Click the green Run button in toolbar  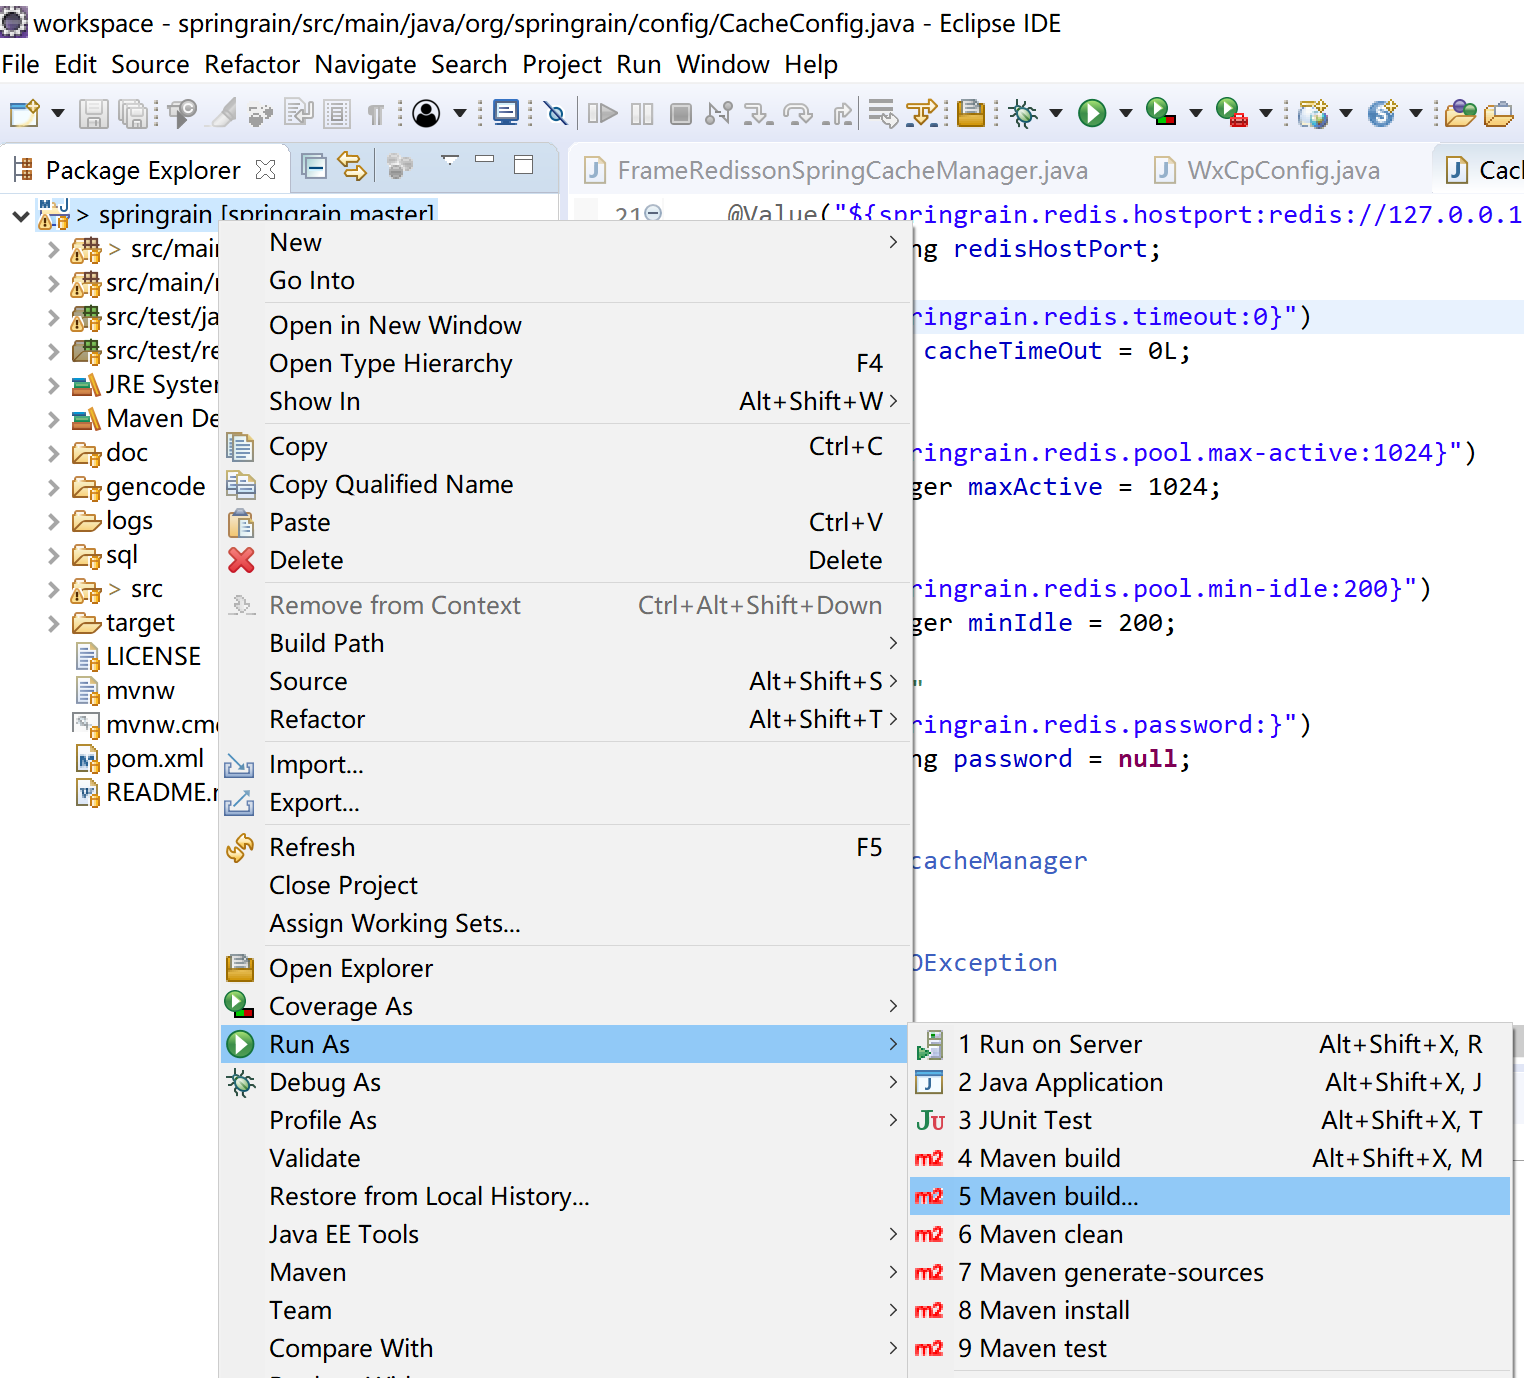[1091, 113]
